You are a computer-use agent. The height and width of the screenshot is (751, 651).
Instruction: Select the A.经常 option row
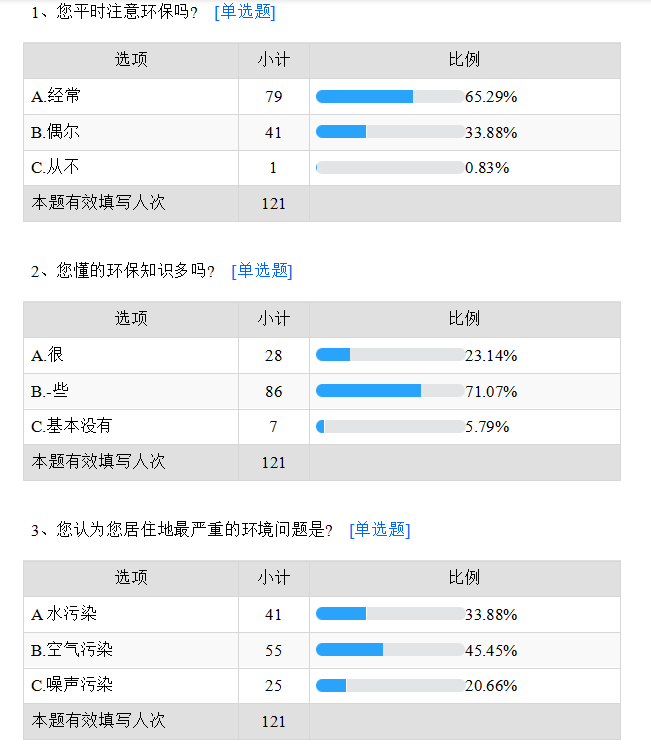(x=322, y=96)
